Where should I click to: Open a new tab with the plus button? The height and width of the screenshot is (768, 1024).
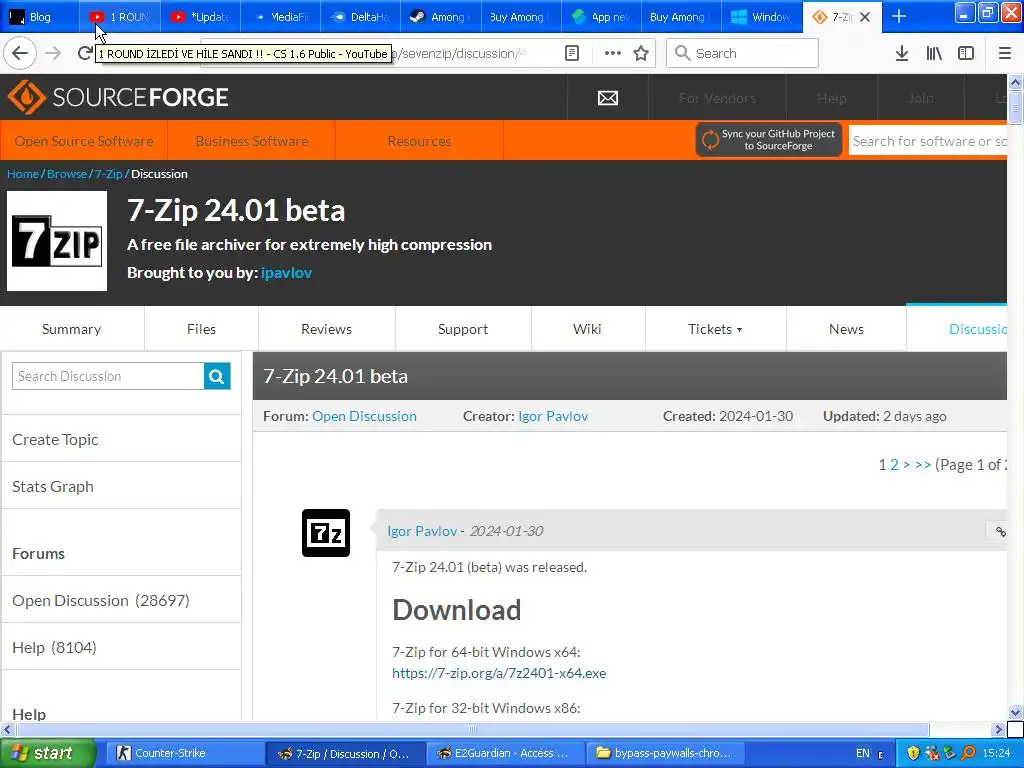click(x=899, y=16)
